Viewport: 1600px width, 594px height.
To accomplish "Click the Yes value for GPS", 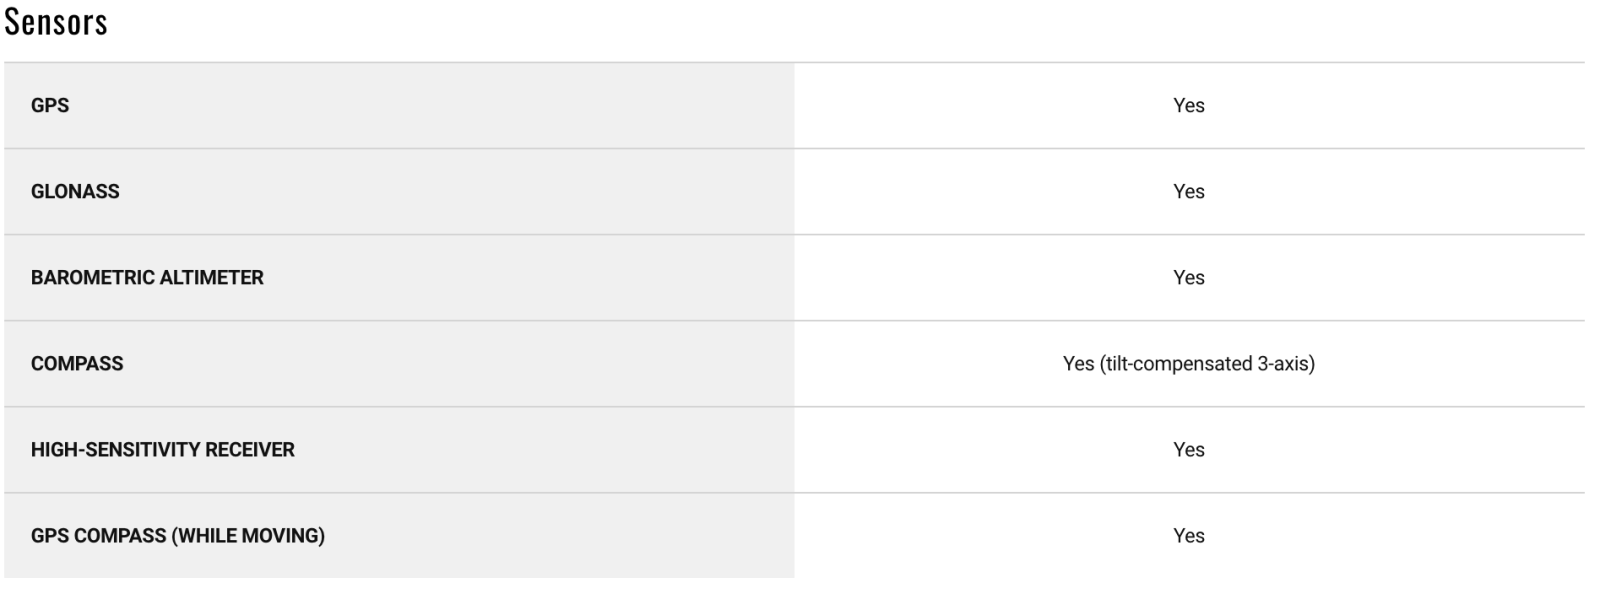I will [1189, 106].
